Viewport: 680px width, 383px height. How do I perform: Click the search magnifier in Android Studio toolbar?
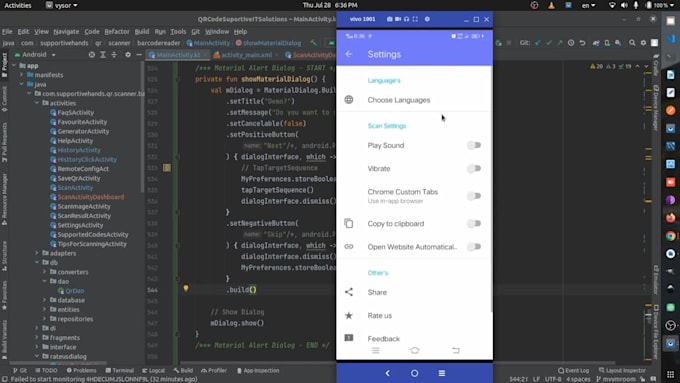pyautogui.click(x=632, y=43)
